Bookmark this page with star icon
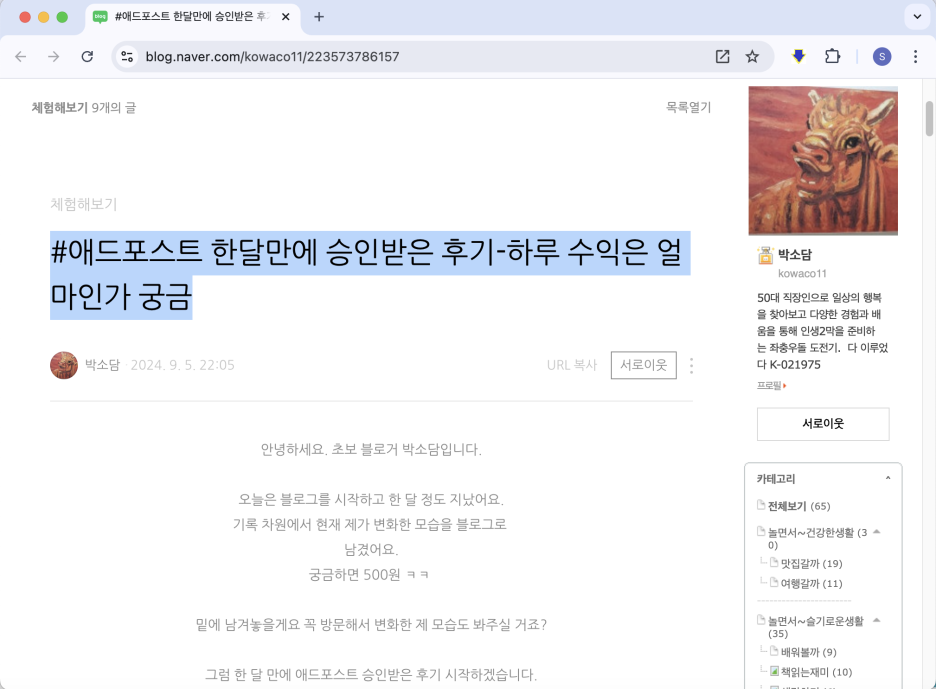 click(752, 57)
